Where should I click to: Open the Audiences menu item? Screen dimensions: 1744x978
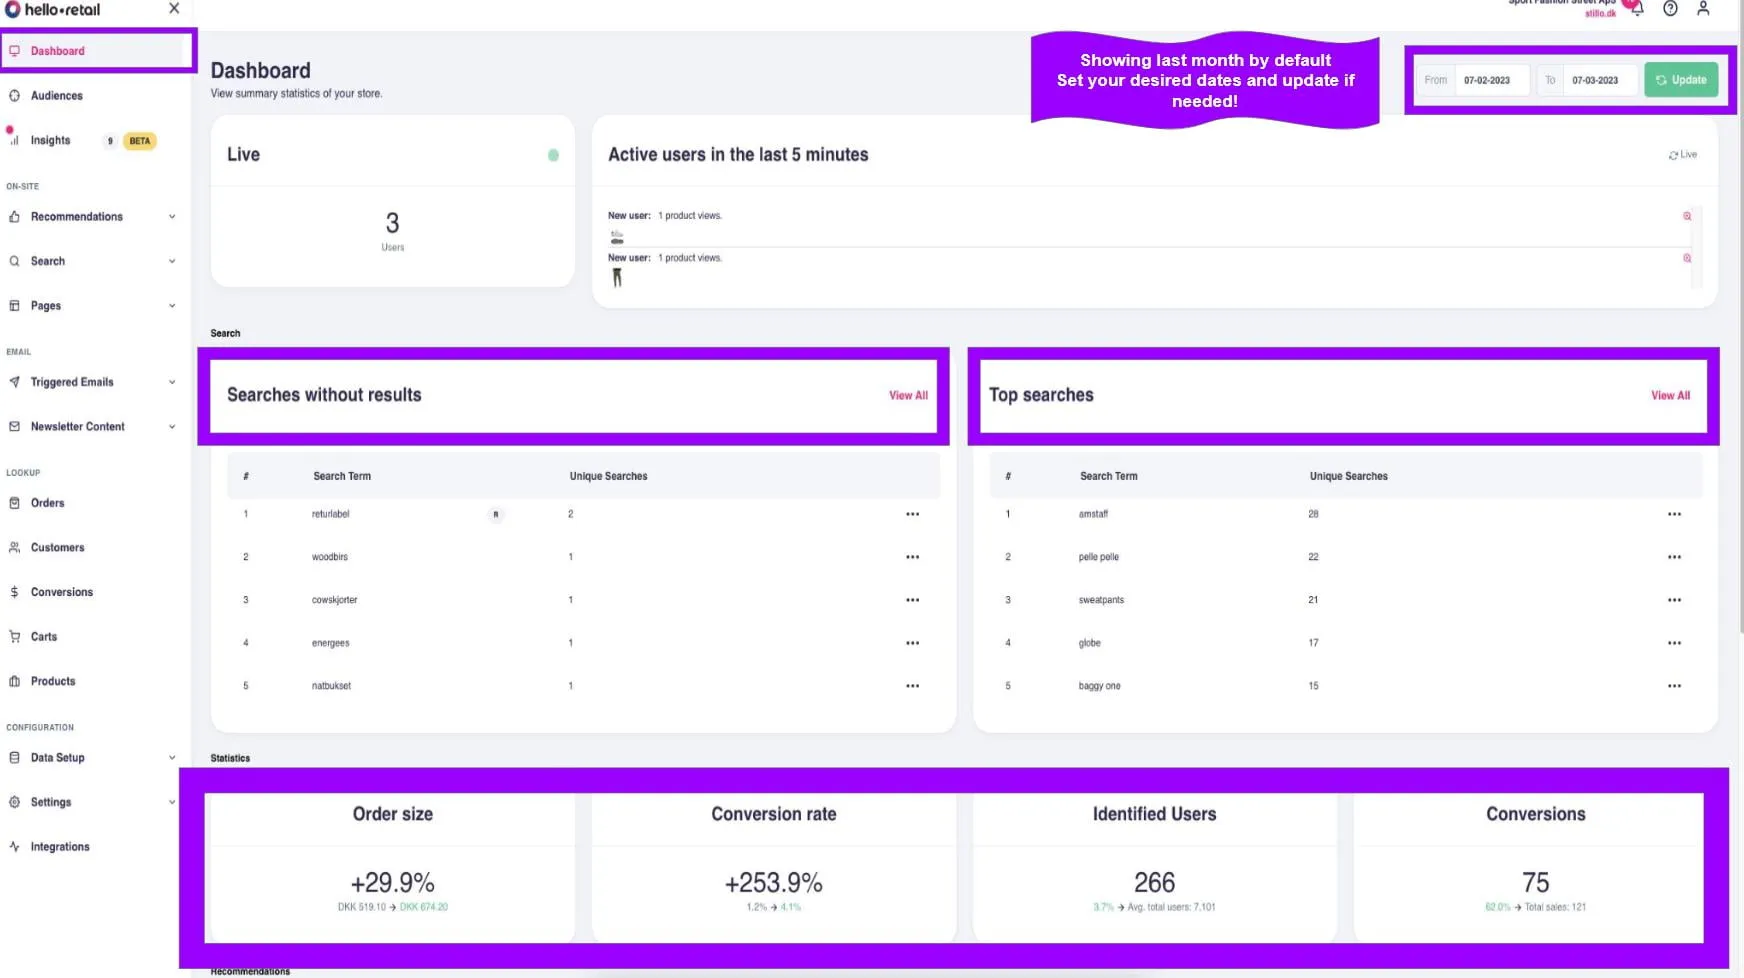(57, 96)
